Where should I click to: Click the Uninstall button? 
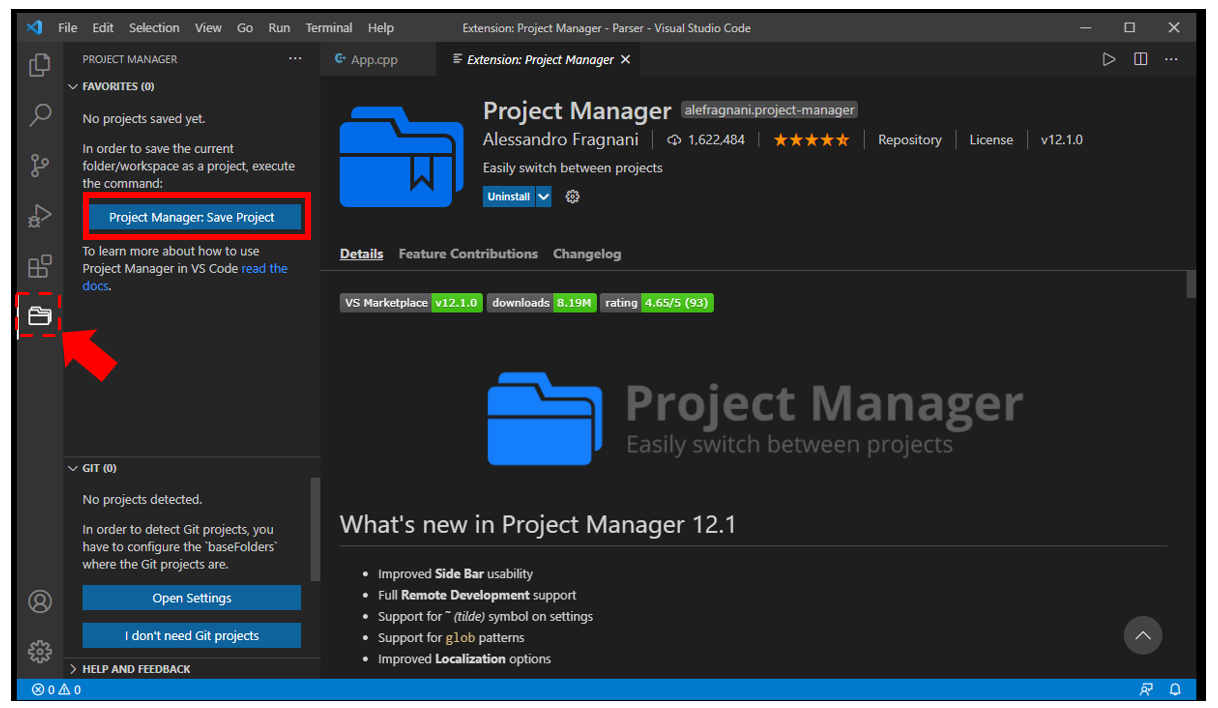tap(509, 197)
